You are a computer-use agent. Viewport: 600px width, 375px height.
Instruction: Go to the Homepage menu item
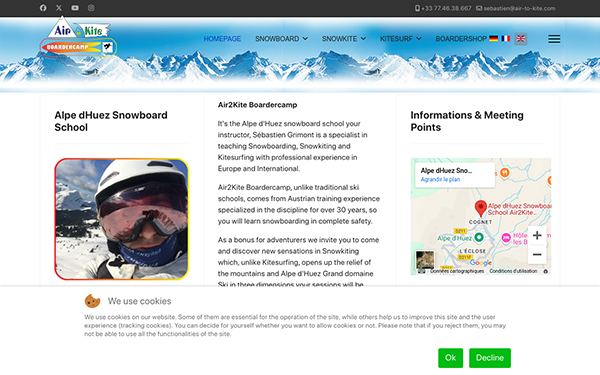point(222,39)
